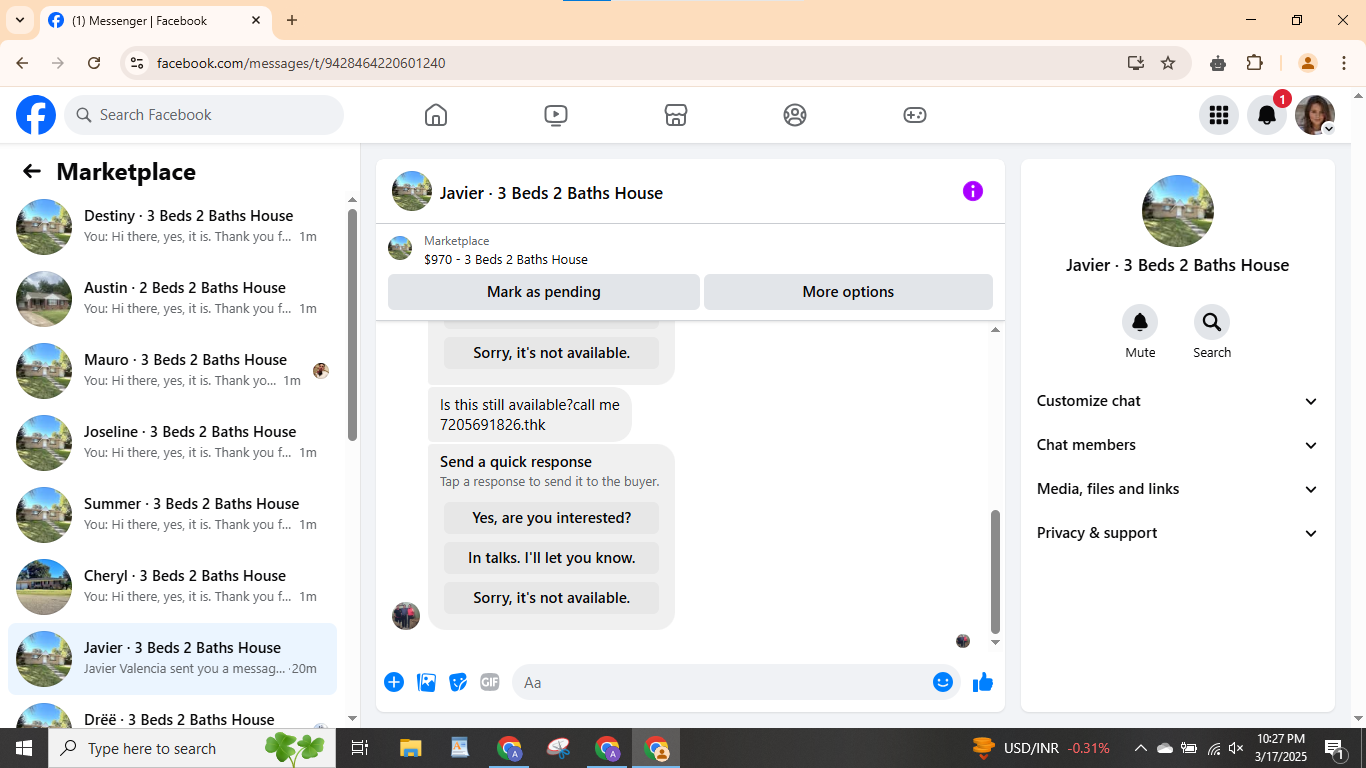Click the chat messages scrollbar
The image size is (1366, 768).
pos(995,571)
